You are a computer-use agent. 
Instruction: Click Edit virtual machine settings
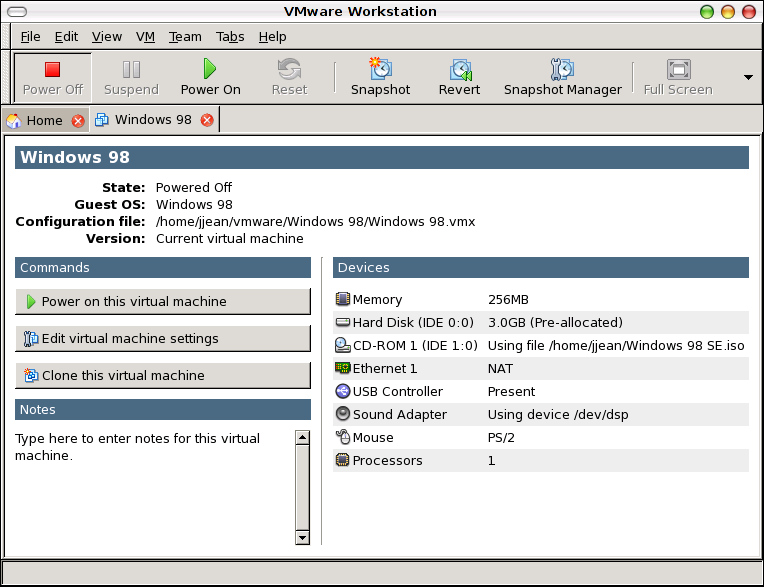(163, 338)
